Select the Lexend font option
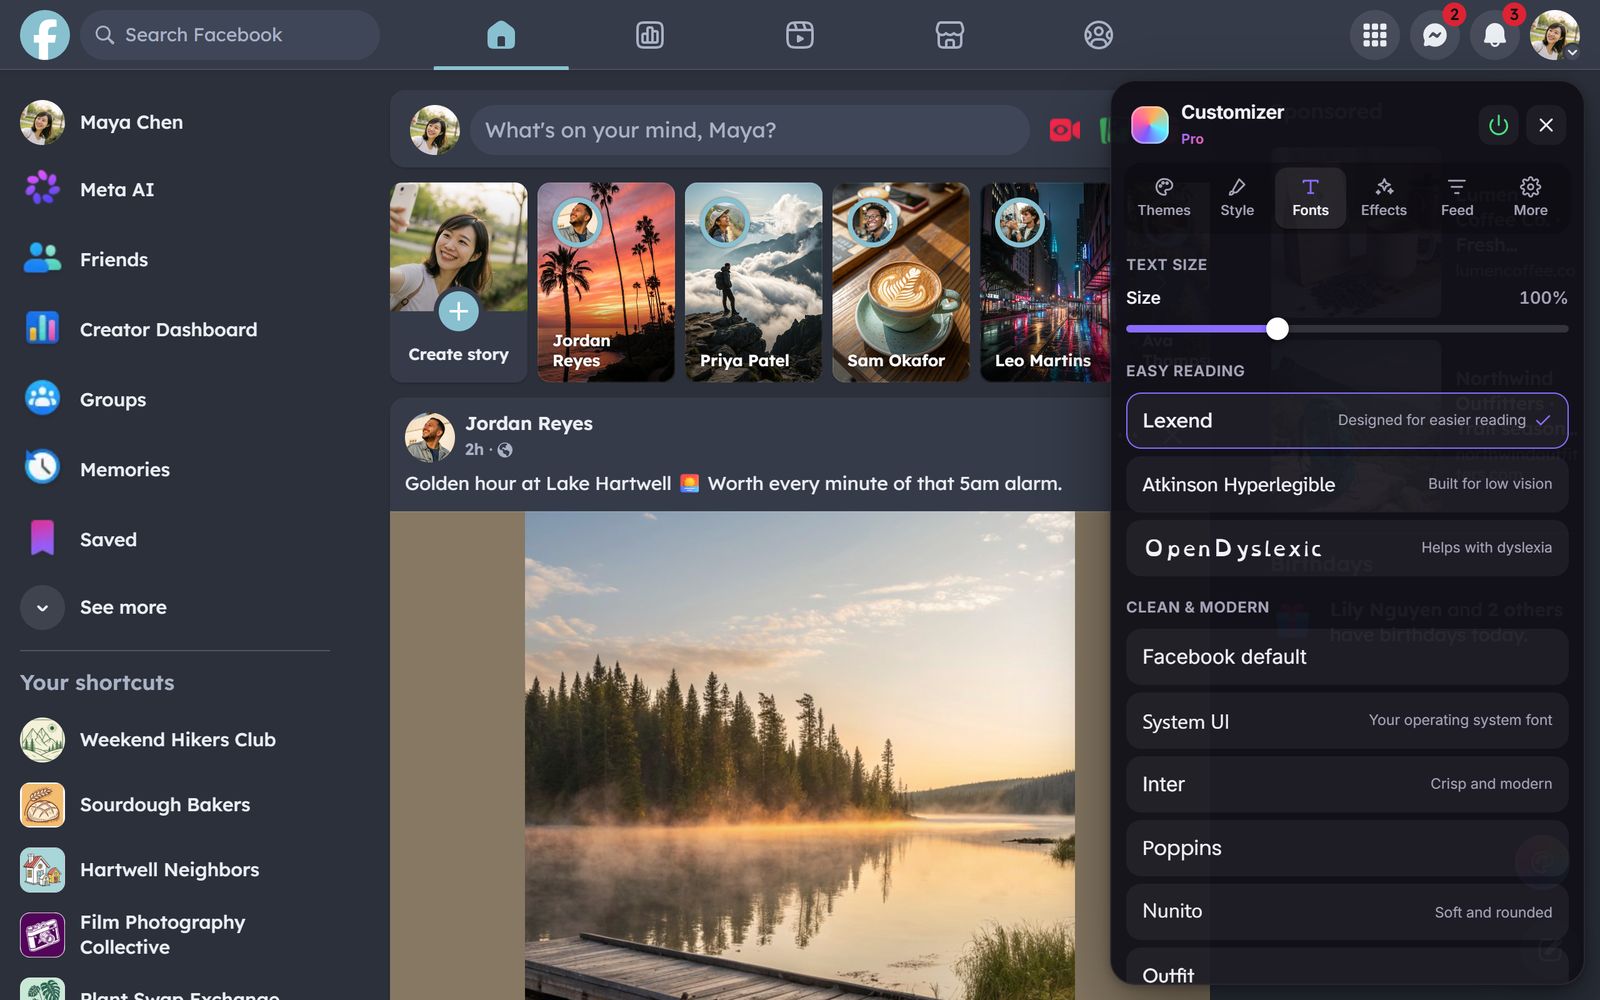The height and width of the screenshot is (1000, 1600). pyautogui.click(x=1347, y=421)
